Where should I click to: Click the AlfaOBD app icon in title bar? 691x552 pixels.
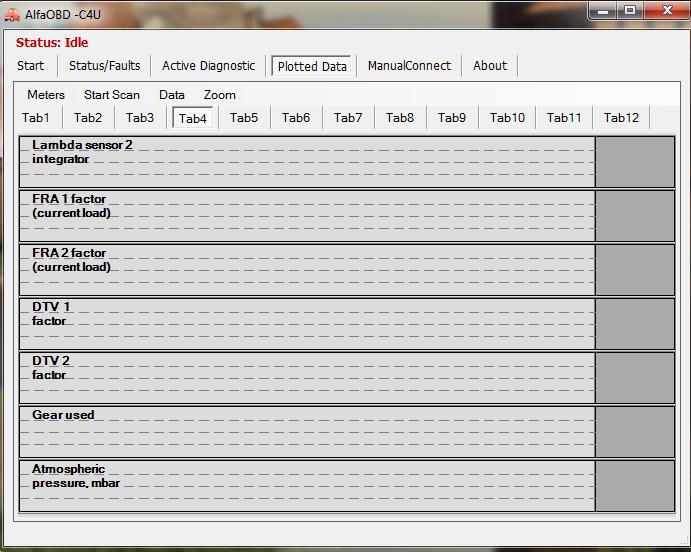12,15
